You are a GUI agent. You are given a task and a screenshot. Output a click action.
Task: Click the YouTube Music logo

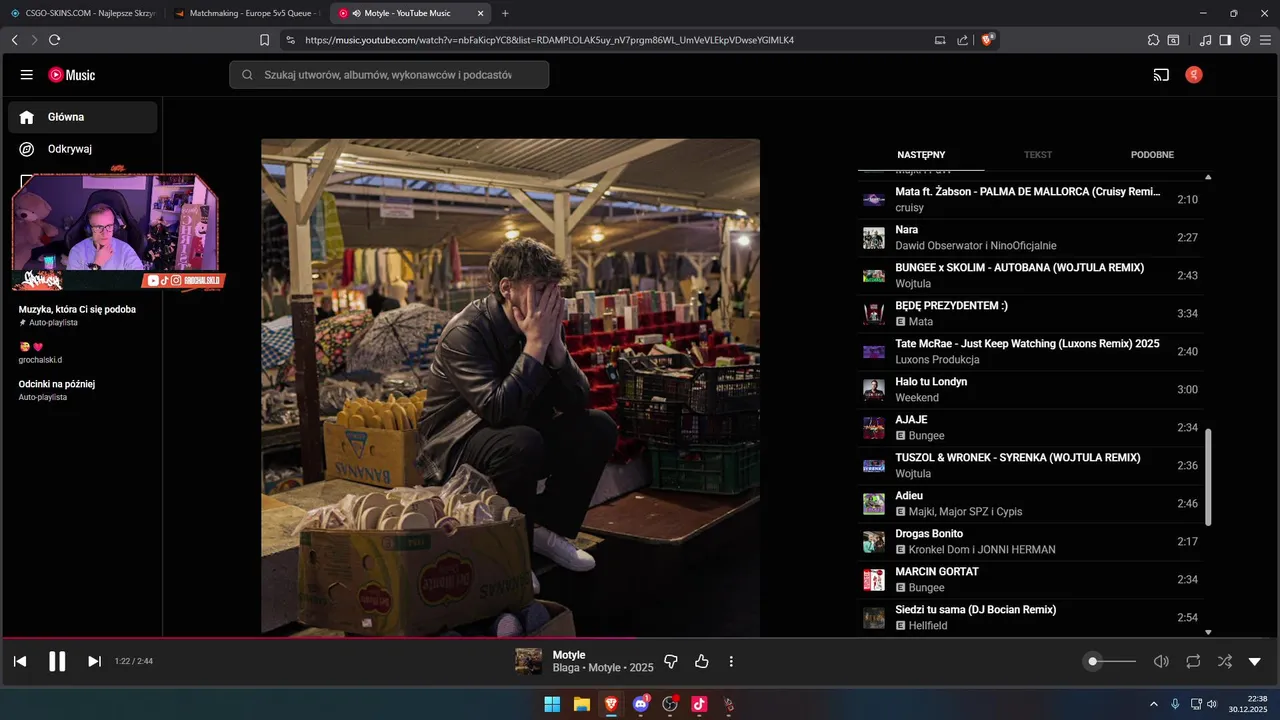tap(72, 75)
